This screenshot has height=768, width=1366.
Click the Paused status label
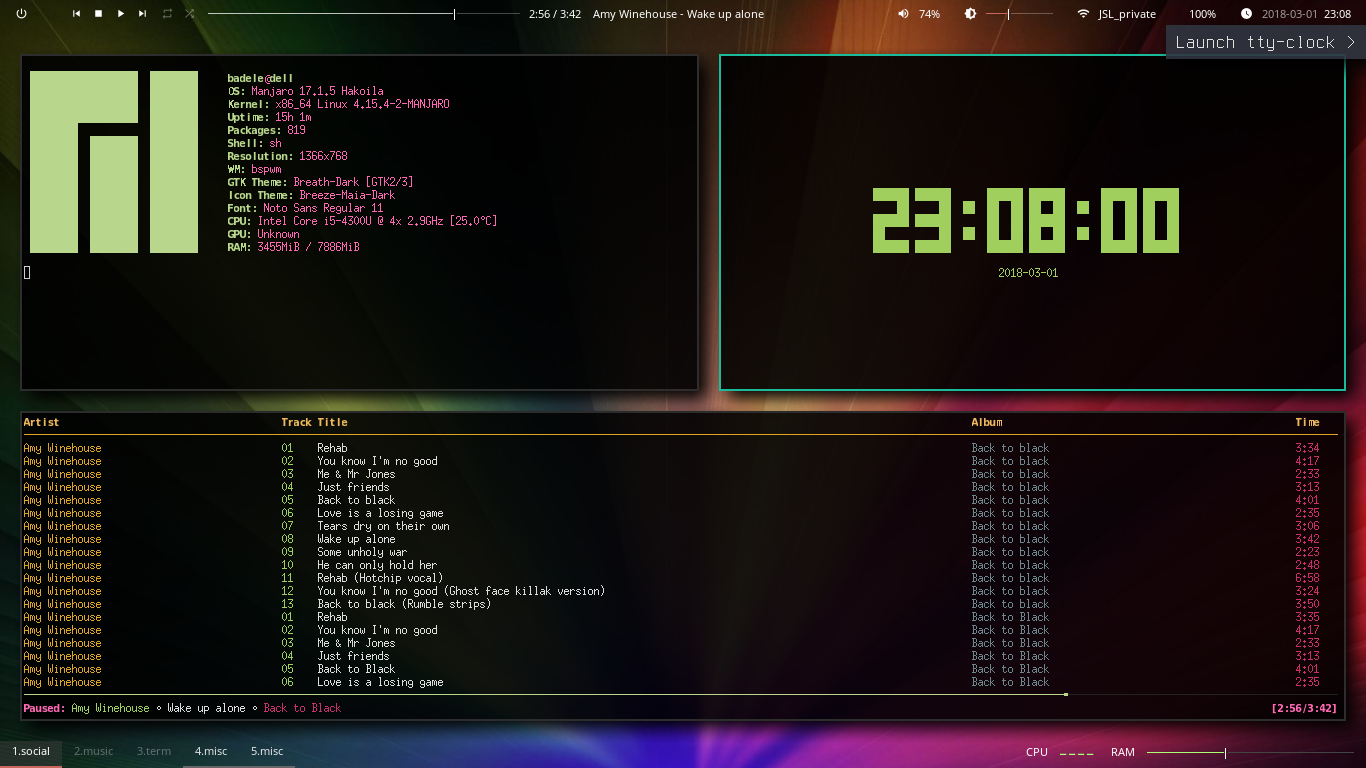44,708
